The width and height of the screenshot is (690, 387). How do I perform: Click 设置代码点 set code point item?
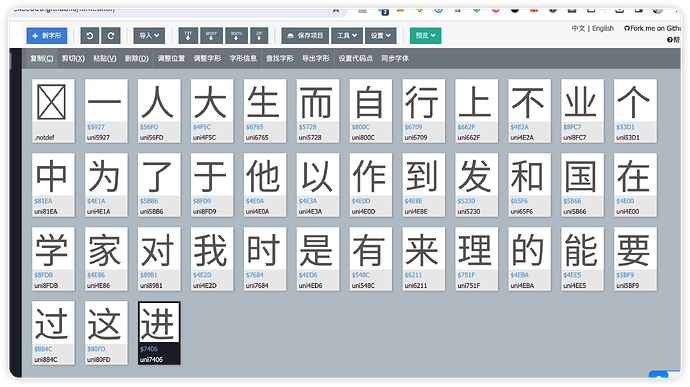[x=356, y=59]
